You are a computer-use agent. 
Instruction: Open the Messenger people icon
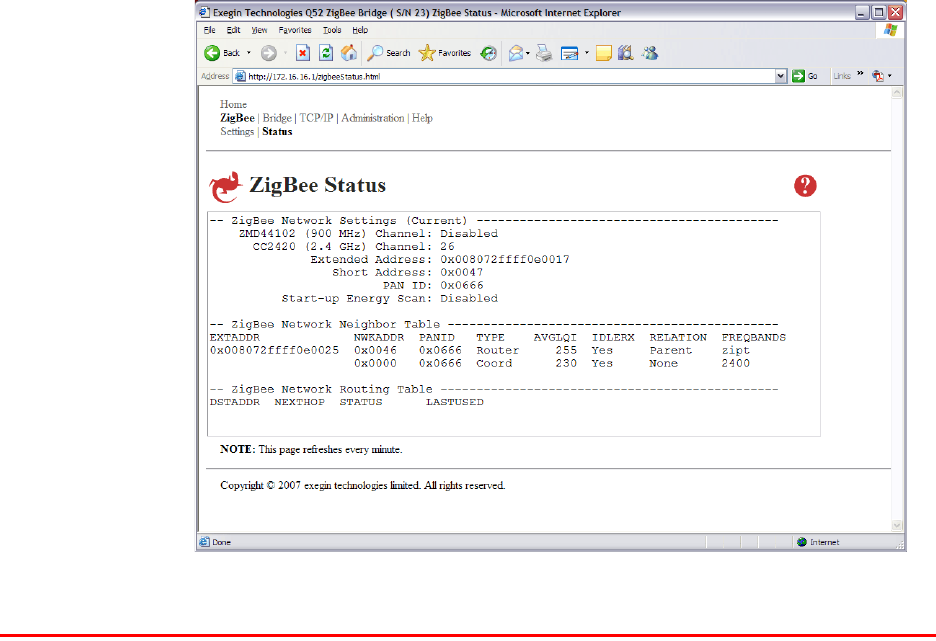tap(650, 53)
